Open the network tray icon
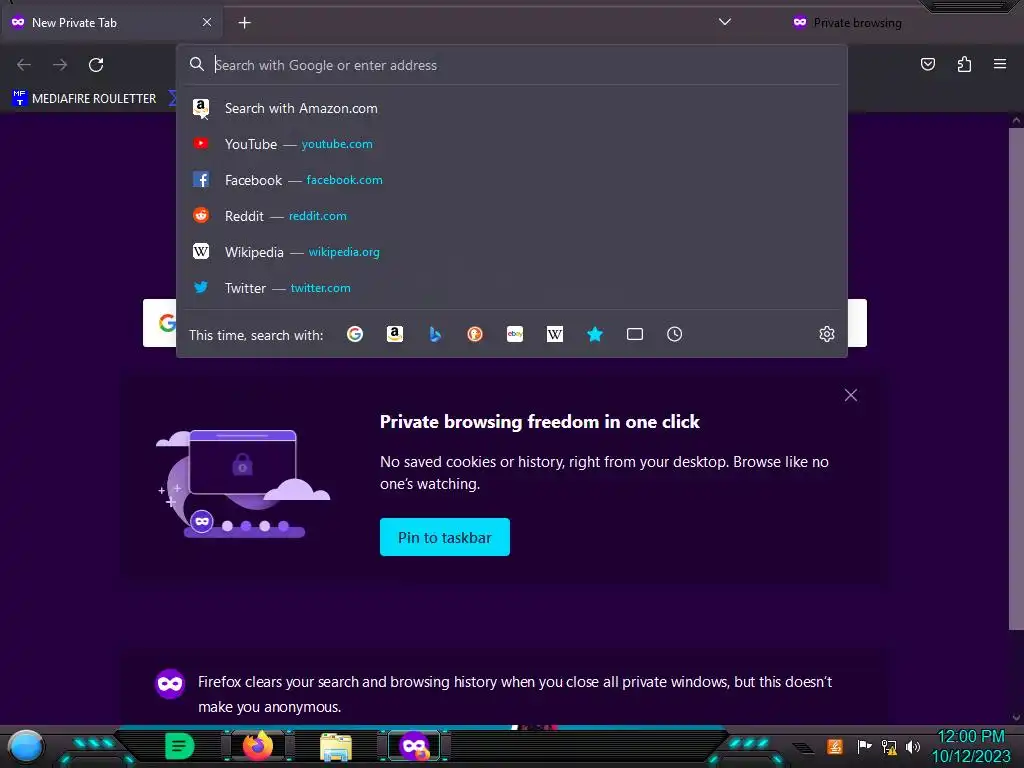 click(888, 746)
